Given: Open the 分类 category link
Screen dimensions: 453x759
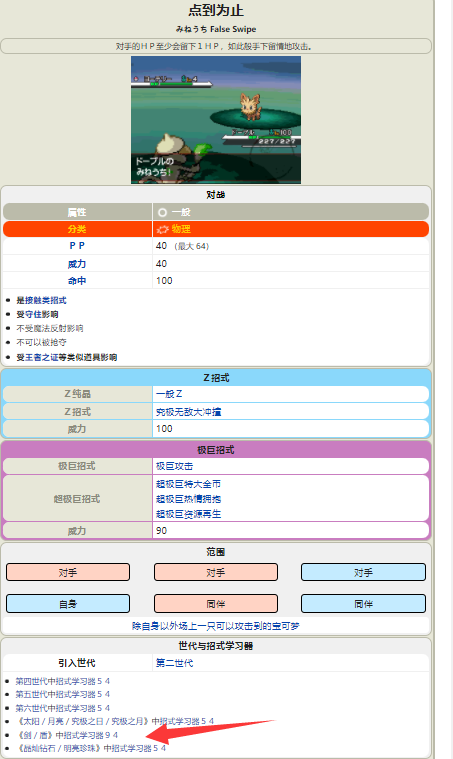Looking at the screenshot, I should coord(77,229).
